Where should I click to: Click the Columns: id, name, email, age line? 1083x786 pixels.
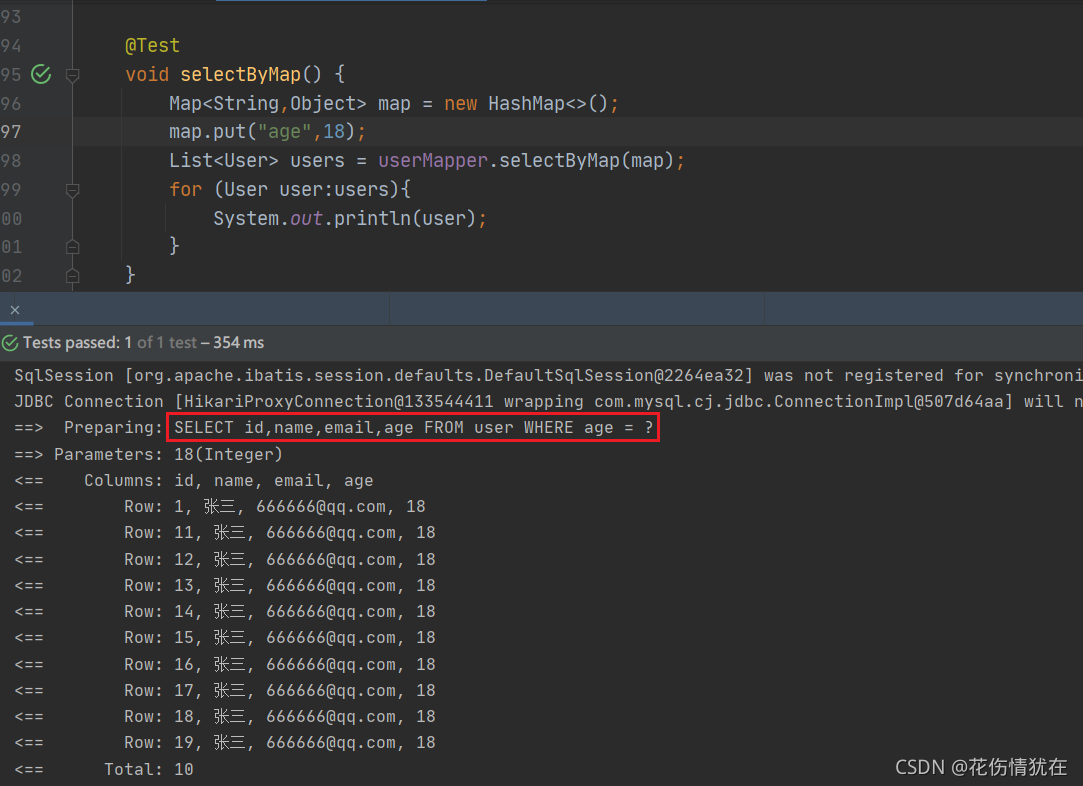coord(194,481)
